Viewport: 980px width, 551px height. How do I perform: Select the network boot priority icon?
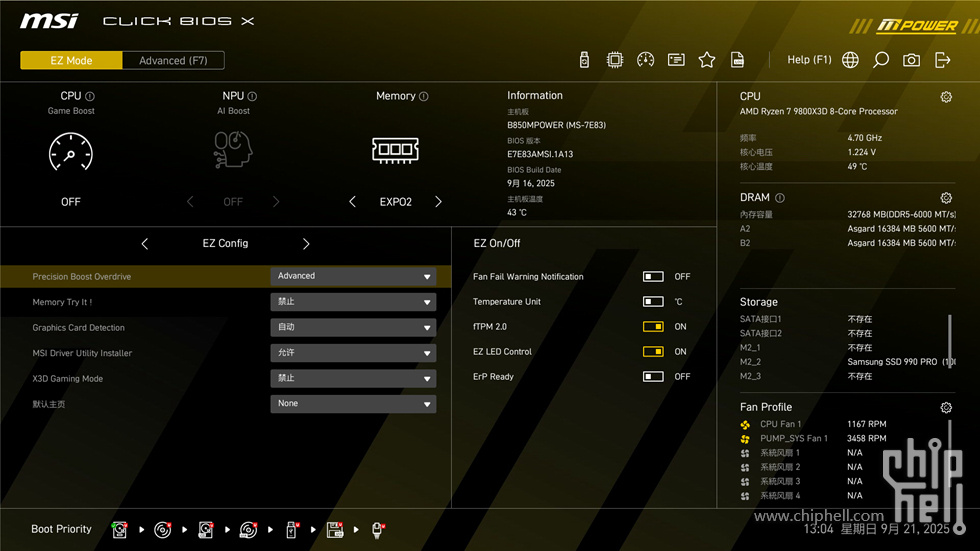click(x=378, y=530)
